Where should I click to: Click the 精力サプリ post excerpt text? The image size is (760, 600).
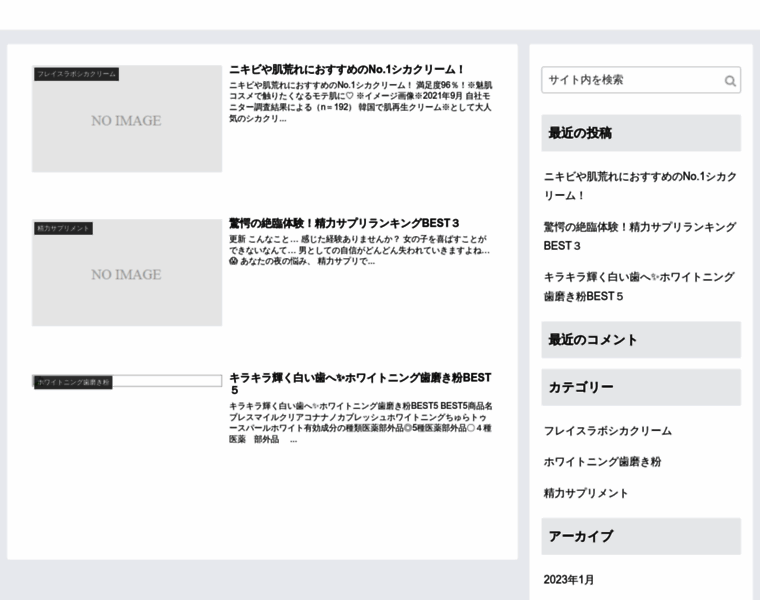pyautogui.click(x=359, y=250)
